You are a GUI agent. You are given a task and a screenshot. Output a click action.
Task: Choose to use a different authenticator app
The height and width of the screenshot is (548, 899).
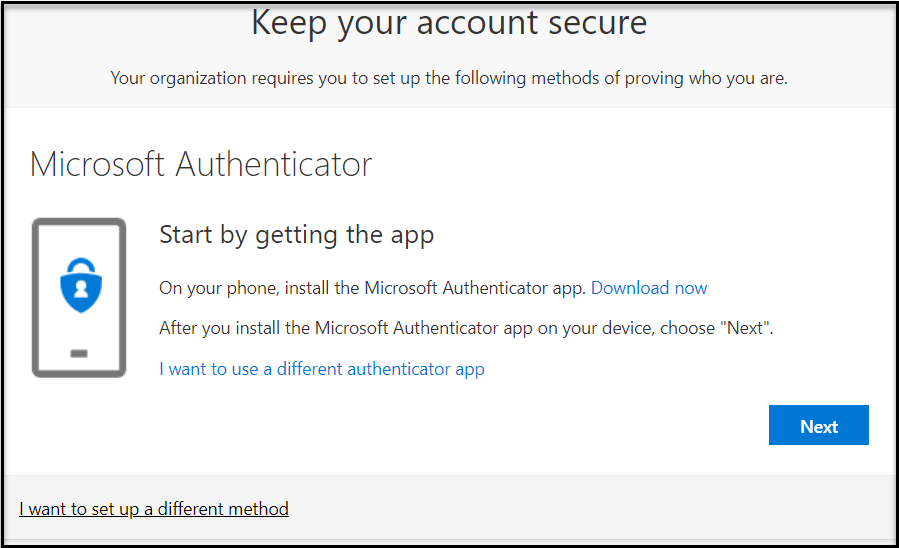point(322,369)
